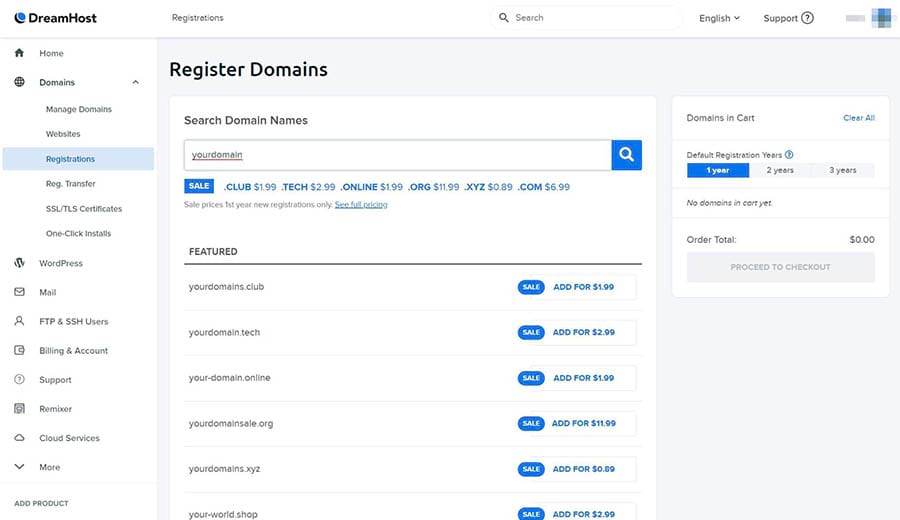This screenshot has width=900, height=520.
Task: Select Registrations in sidebar
Action: point(78,159)
